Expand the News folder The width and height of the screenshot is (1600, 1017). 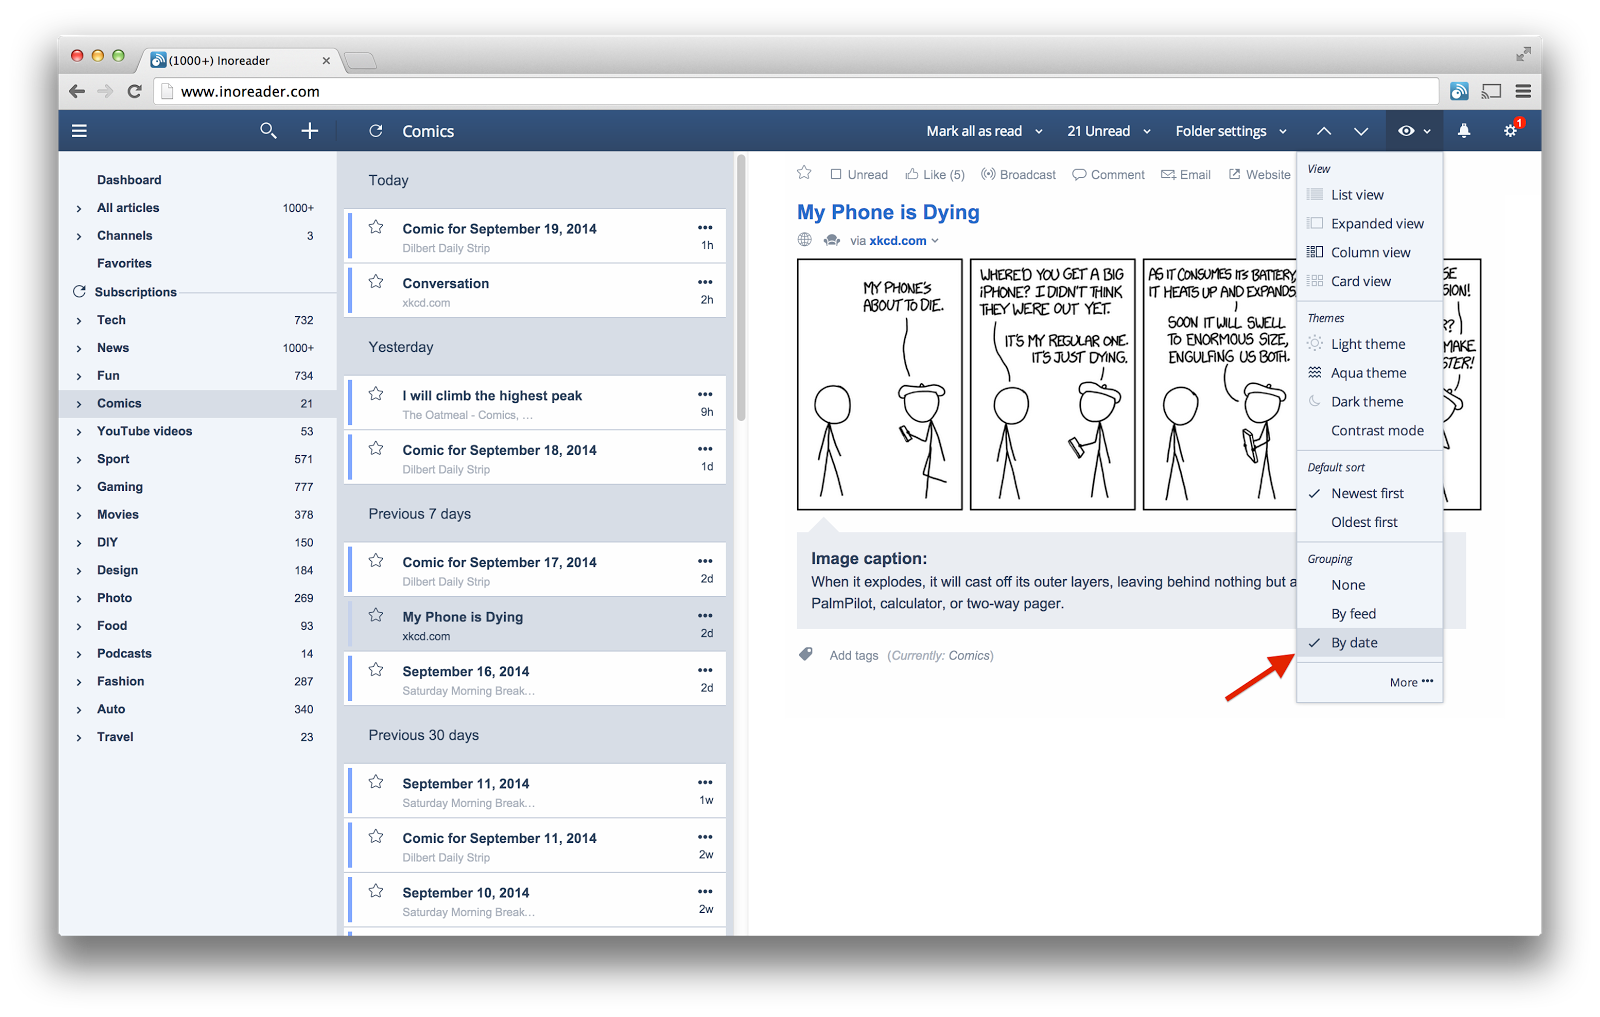pos(79,349)
